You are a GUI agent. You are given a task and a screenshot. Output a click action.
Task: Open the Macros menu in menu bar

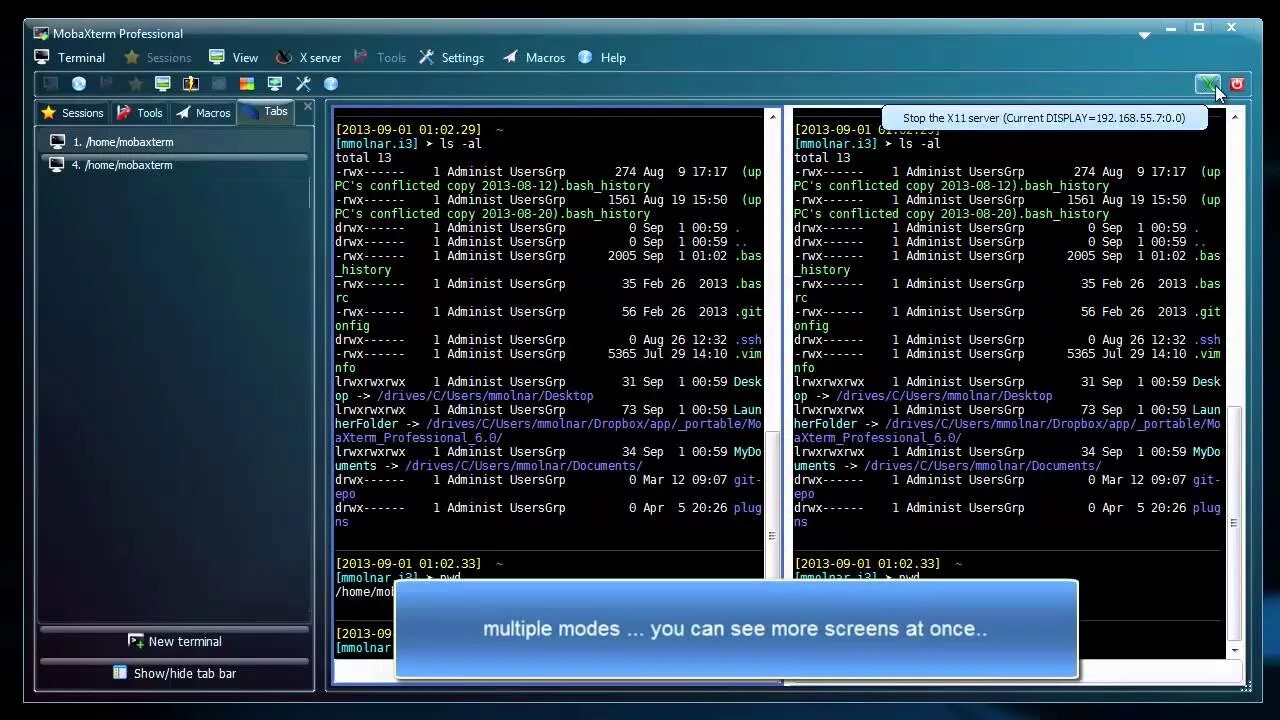click(x=534, y=57)
